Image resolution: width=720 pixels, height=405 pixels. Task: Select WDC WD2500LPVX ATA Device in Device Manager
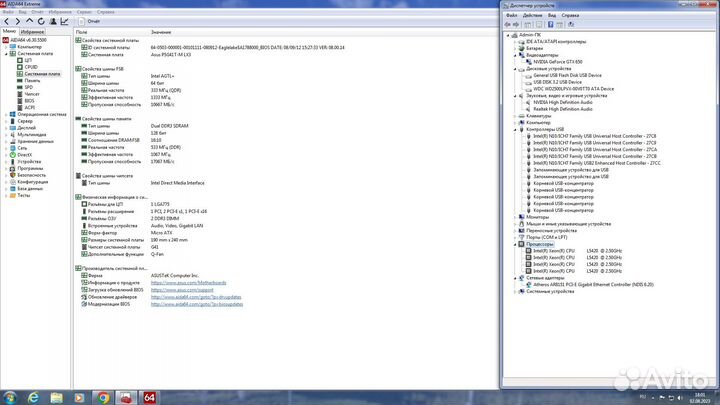(573, 89)
